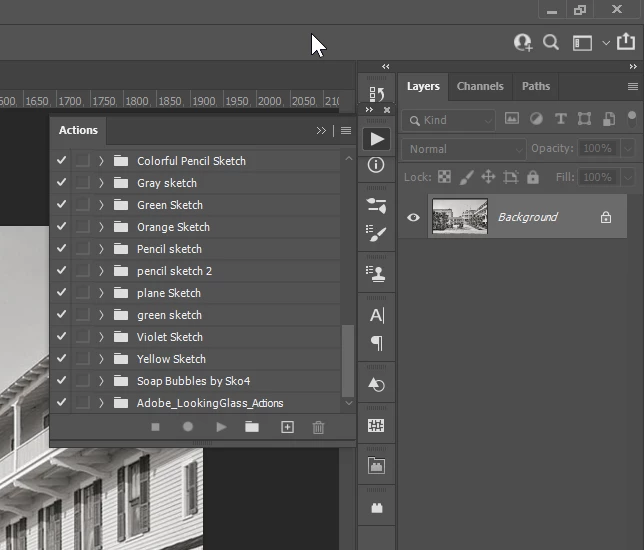Click Lock all padlock icon
The image size is (644, 550).
click(533, 177)
